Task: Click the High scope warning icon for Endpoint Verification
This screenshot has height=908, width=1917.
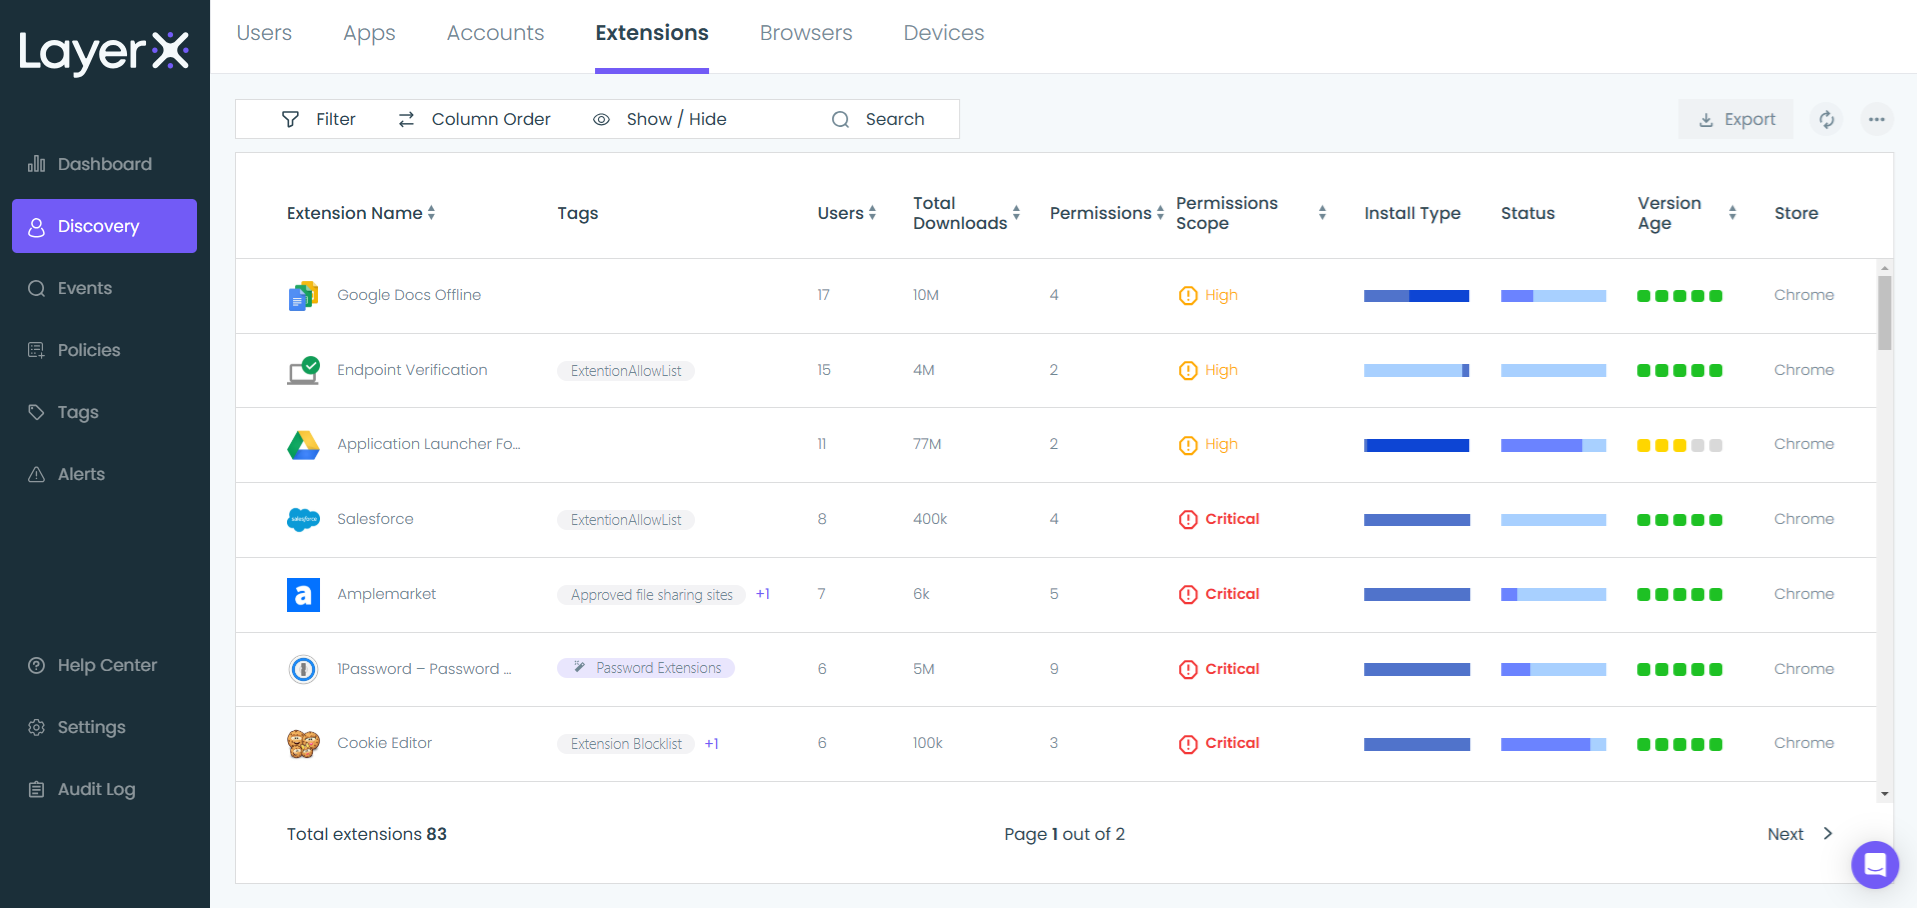Action: point(1188,371)
